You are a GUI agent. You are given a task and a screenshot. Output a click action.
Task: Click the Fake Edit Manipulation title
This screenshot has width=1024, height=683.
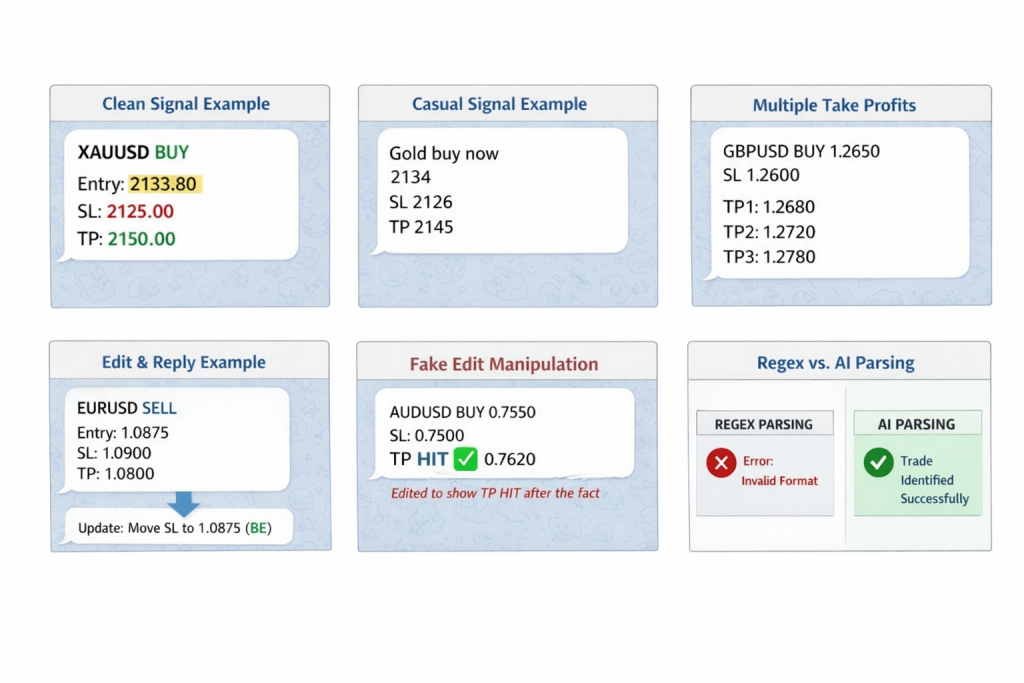504,364
